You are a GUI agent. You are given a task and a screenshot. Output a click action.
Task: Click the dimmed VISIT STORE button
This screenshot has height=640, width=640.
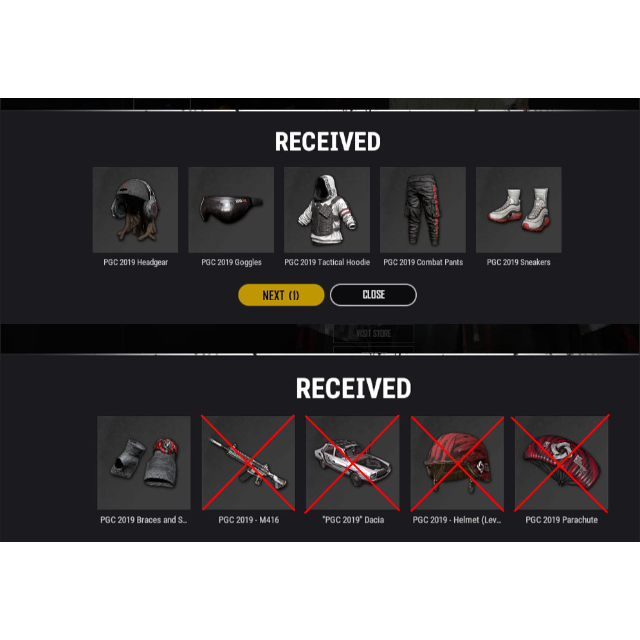click(x=373, y=333)
